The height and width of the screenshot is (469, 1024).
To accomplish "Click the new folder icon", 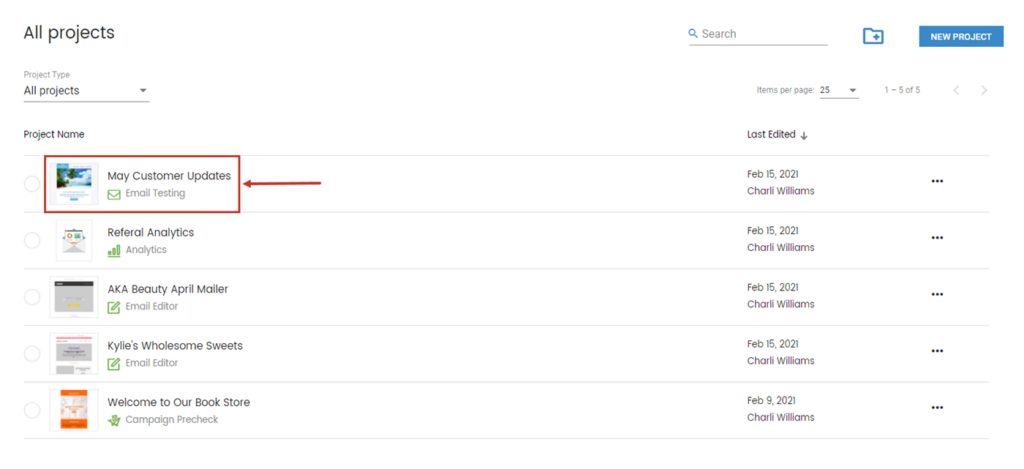I will (x=873, y=37).
